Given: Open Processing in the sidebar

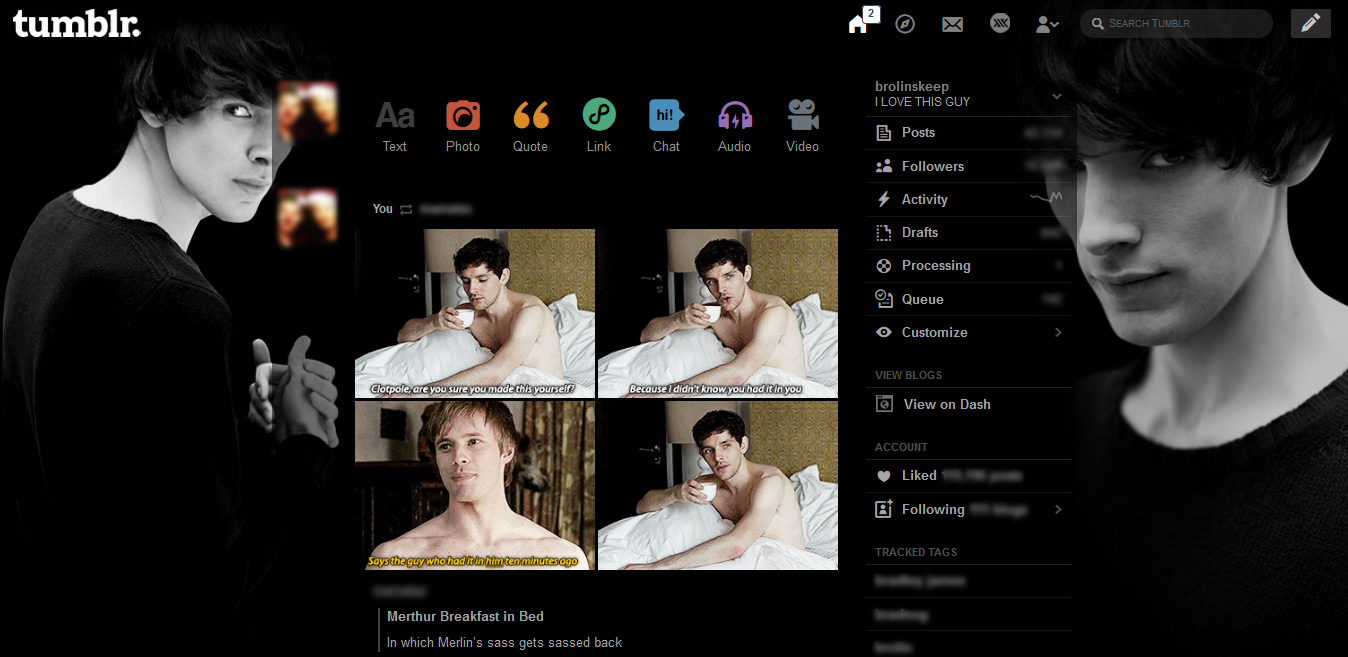Looking at the screenshot, I should coord(968,265).
